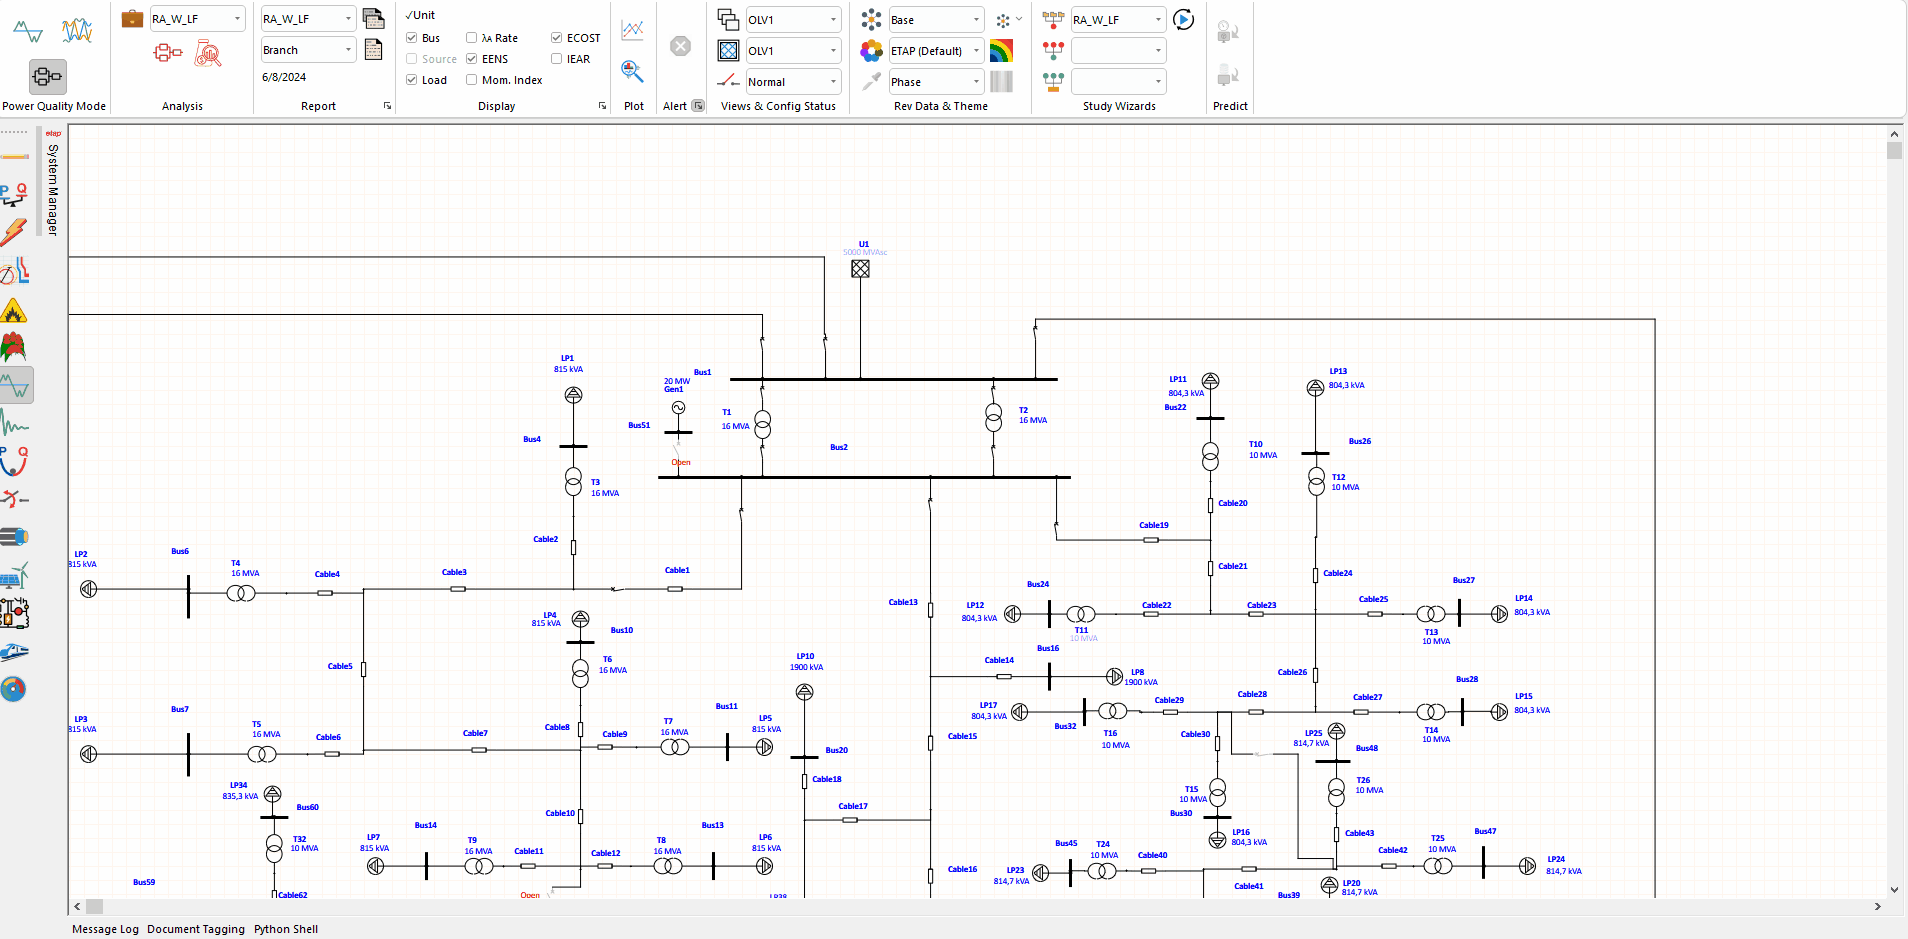Image resolution: width=1908 pixels, height=939 pixels.
Task: Select the Power Quality Mode icon
Action: [x=47, y=76]
